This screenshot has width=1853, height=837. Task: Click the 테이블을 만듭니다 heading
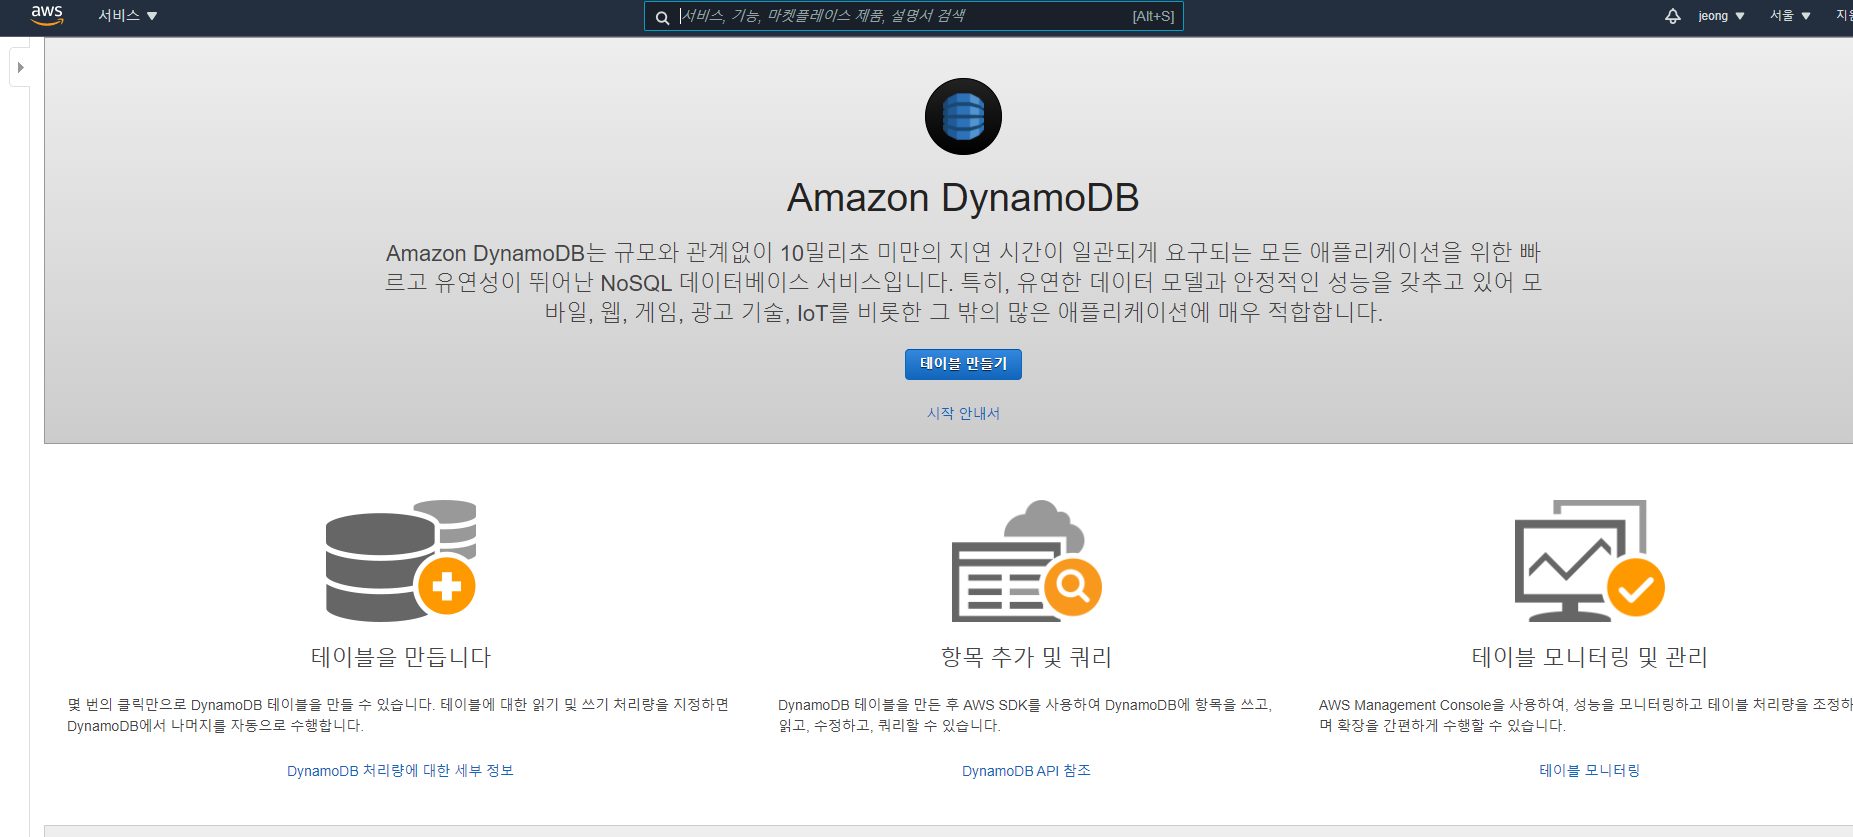[401, 657]
